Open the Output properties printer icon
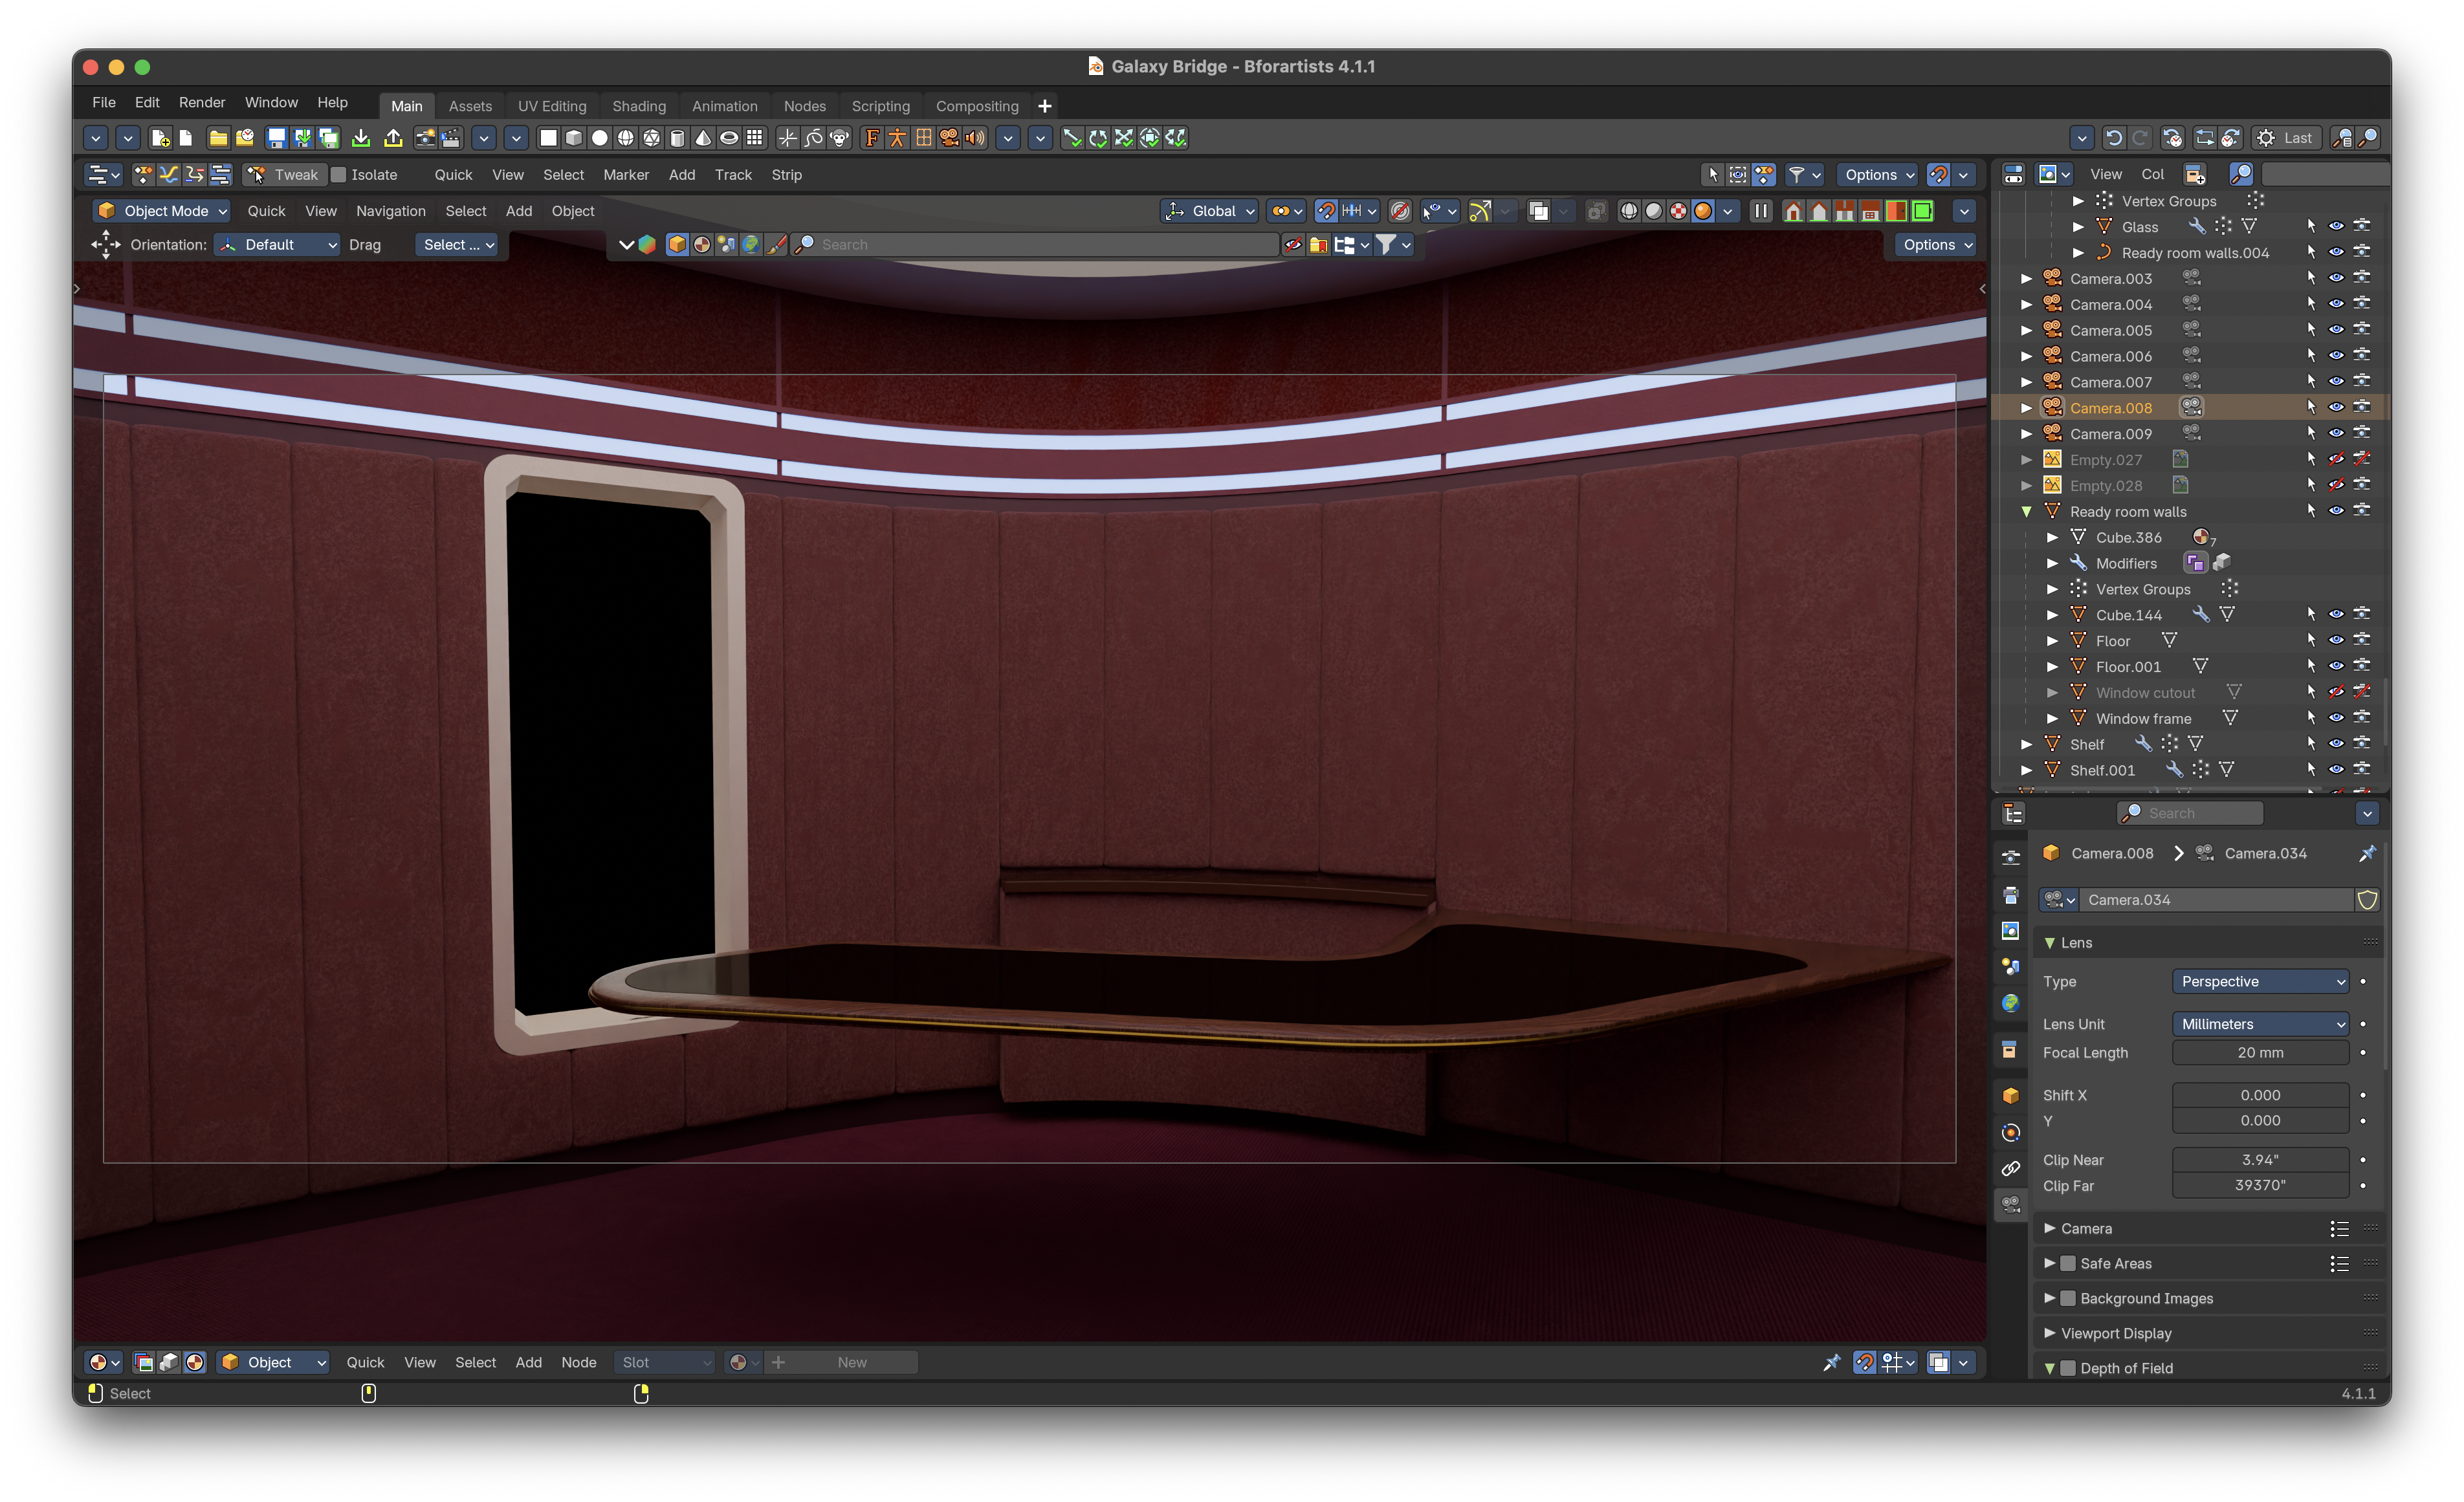 click(x=2011, y=895)
